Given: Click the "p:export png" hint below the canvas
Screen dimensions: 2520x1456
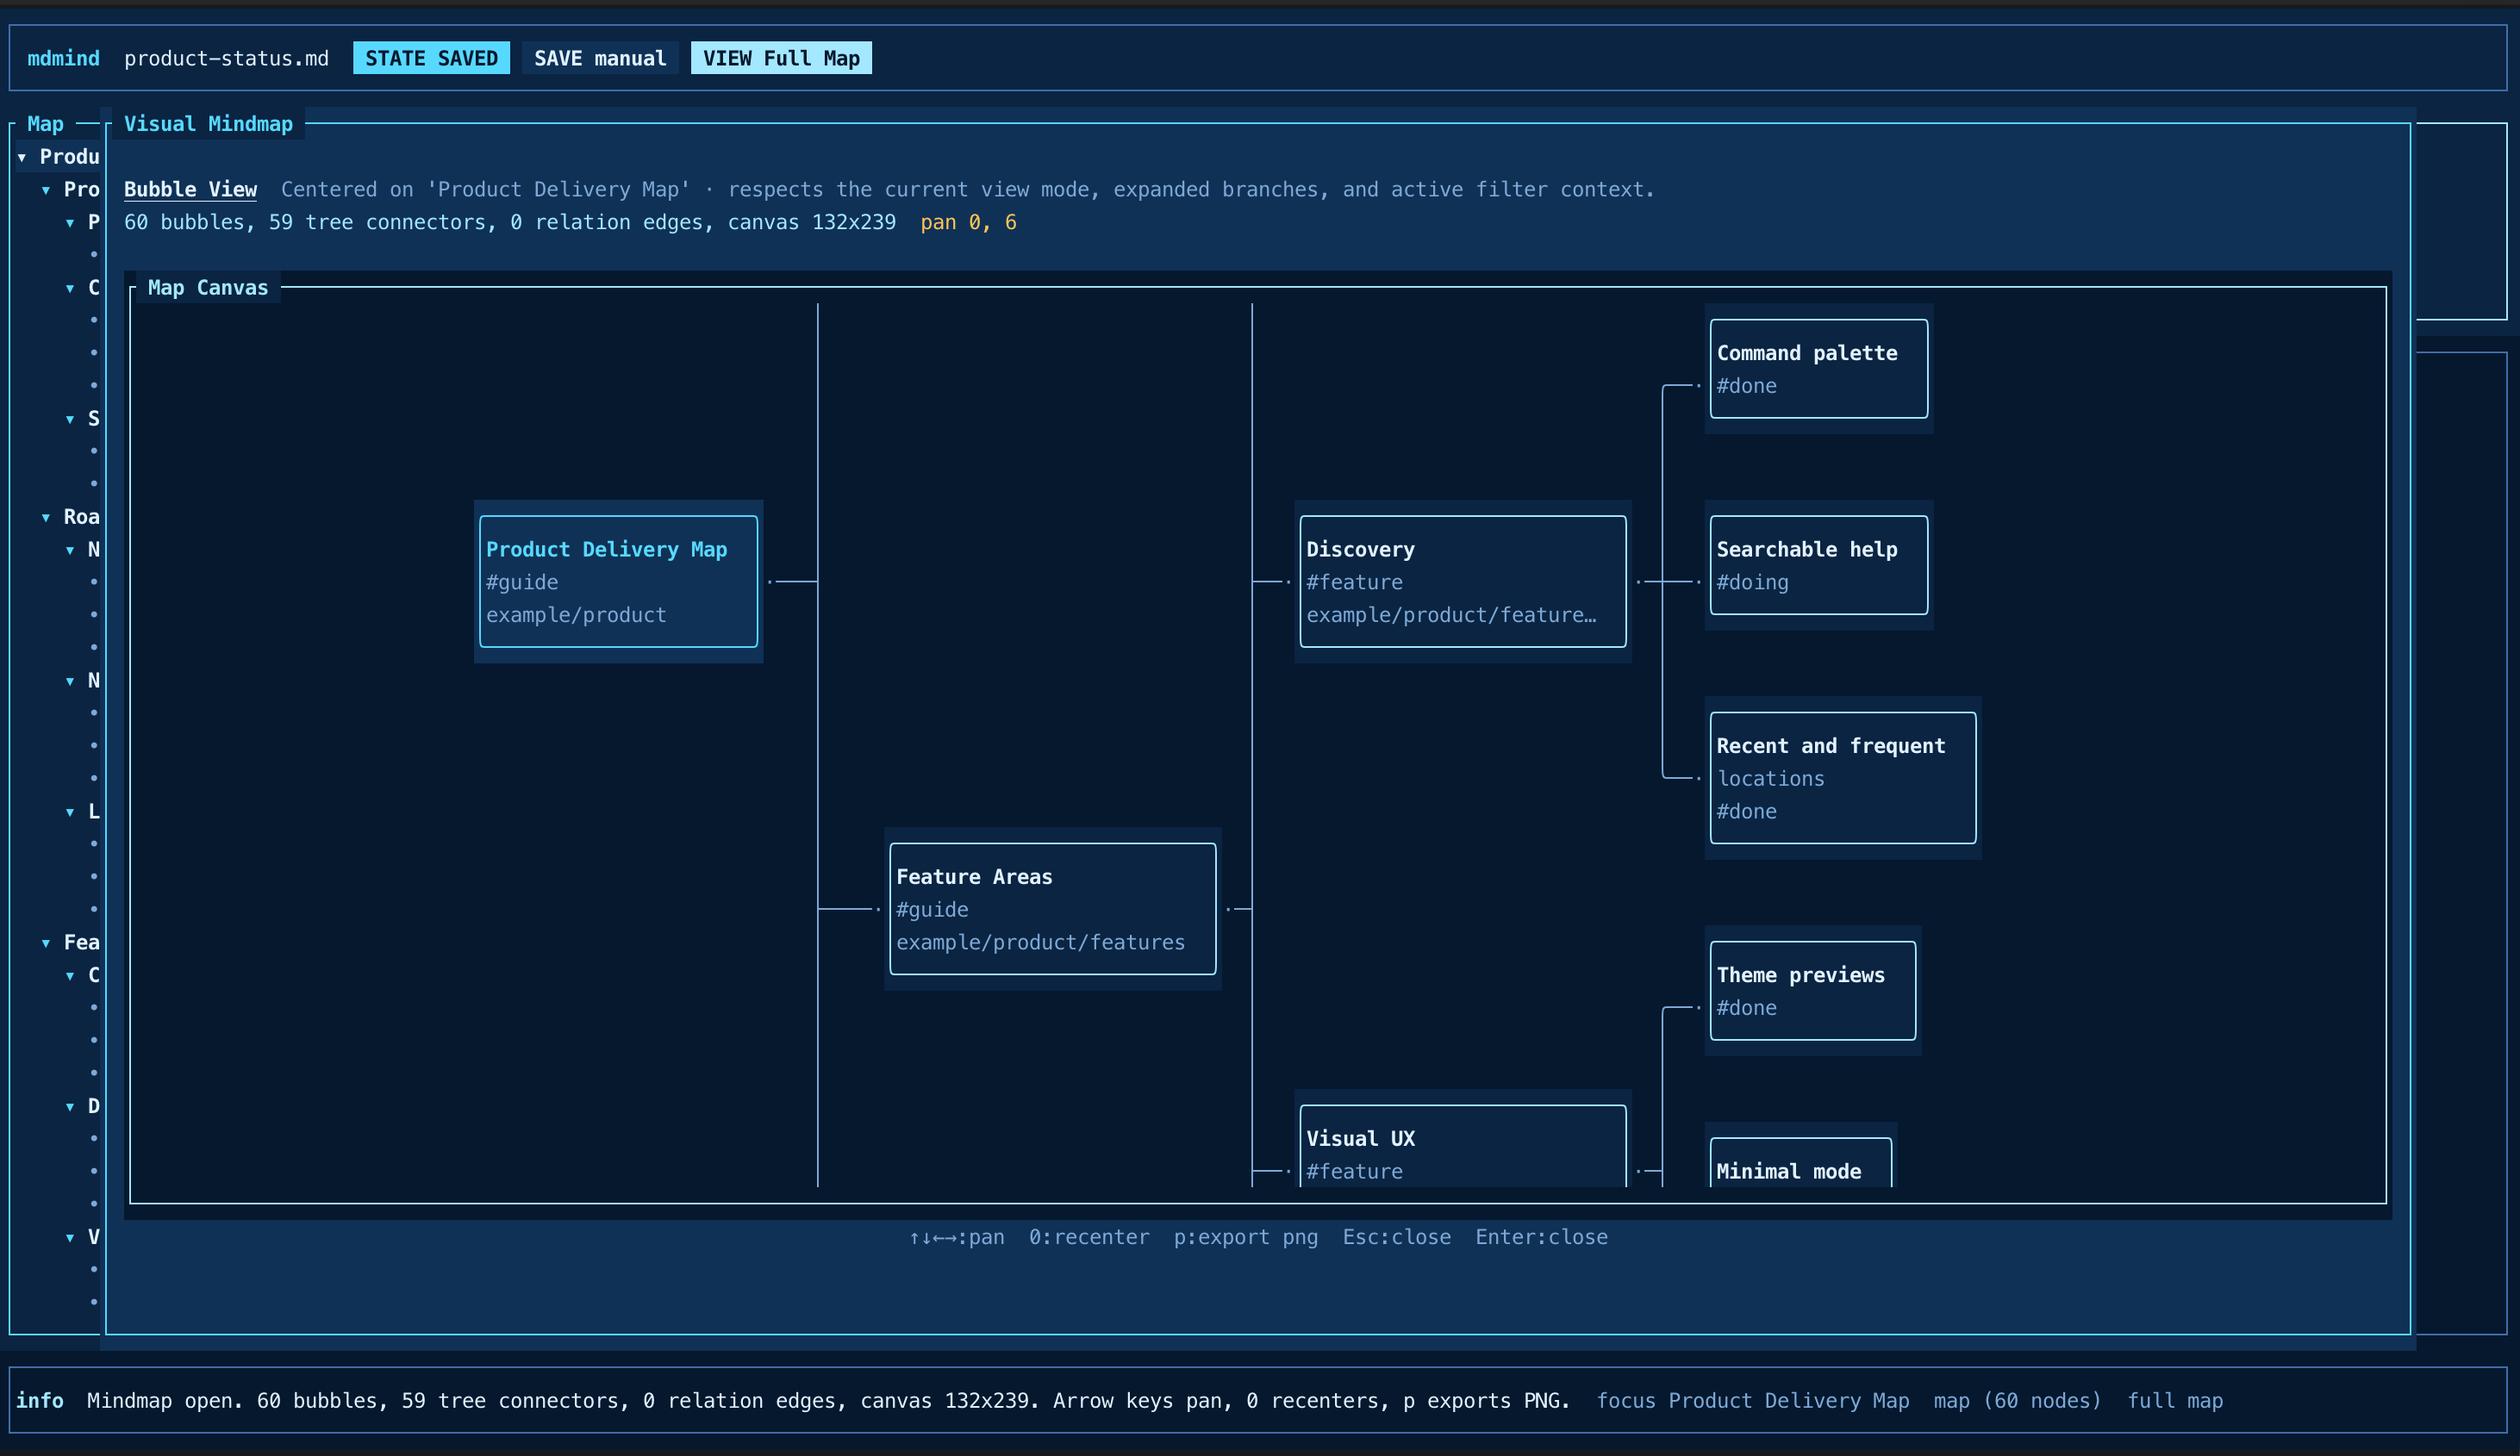Looking at the screenshot, I should click(x=1245, y=1237).
